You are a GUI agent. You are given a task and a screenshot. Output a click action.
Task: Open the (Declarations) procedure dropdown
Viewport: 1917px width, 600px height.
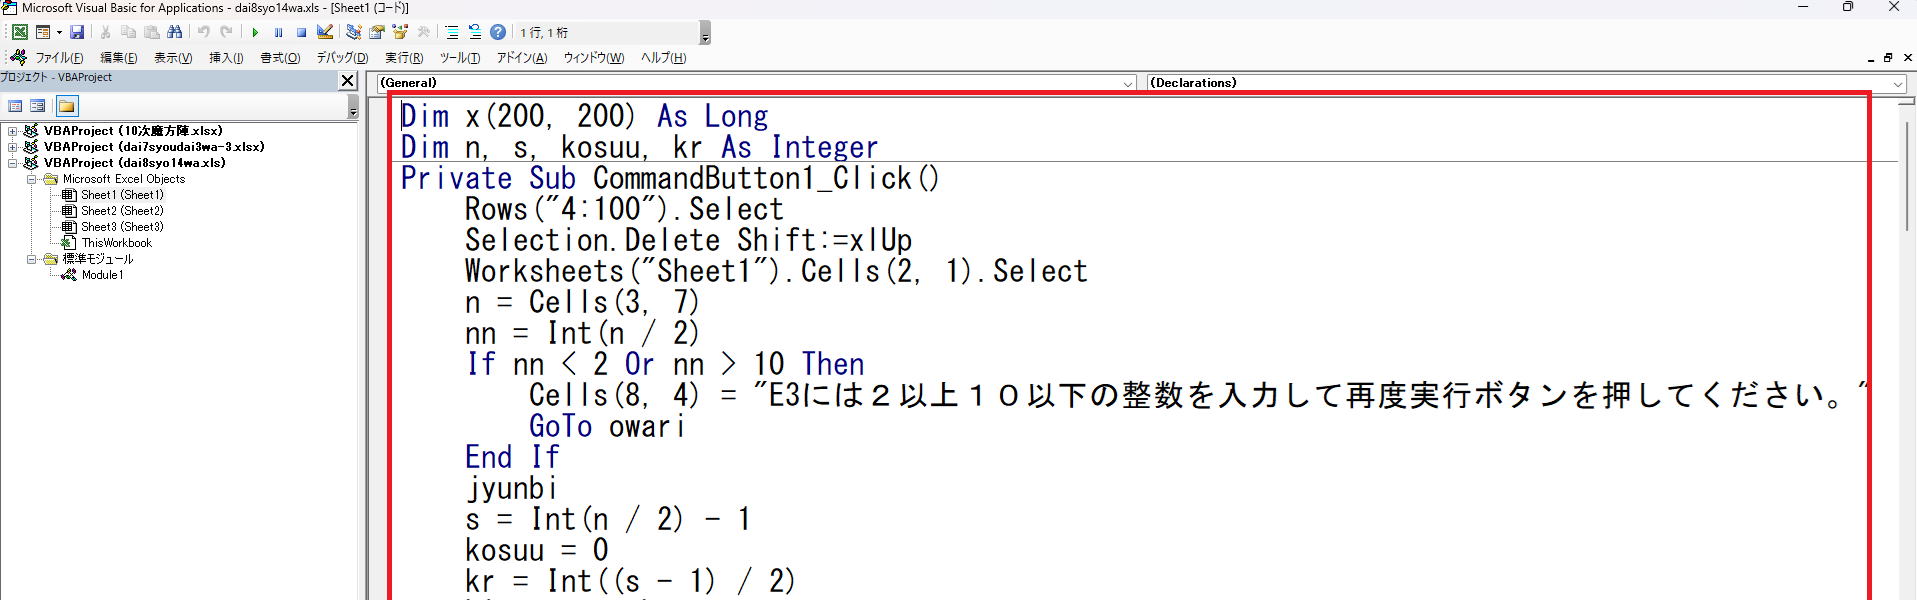coord(1897,83)
